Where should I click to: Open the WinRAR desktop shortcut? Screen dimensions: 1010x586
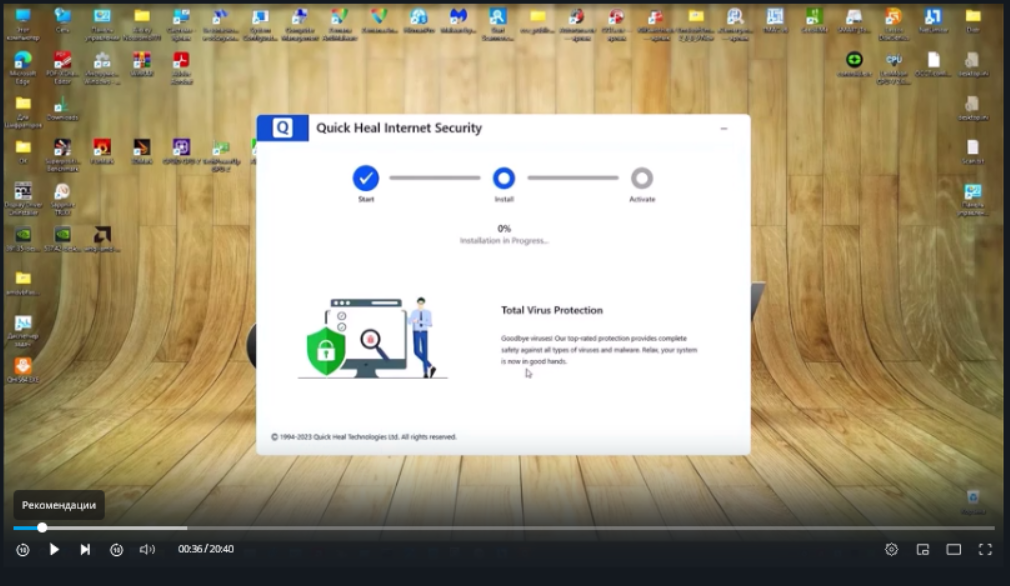(x=142, y=64)
